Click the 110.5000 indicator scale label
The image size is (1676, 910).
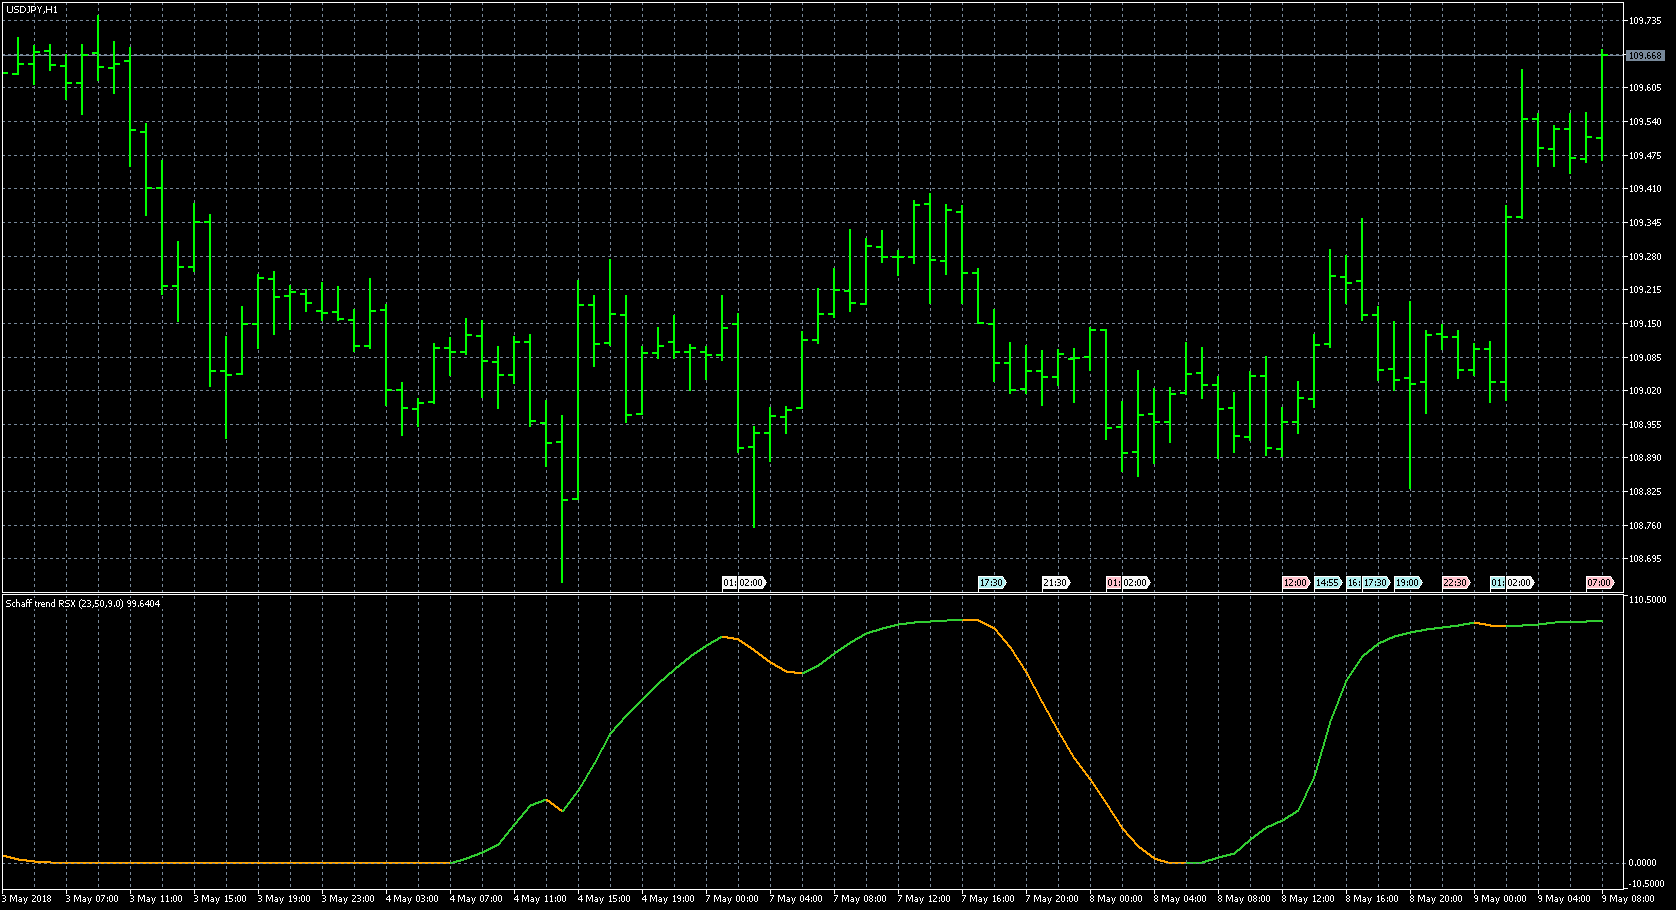(x=1647, y=600)
